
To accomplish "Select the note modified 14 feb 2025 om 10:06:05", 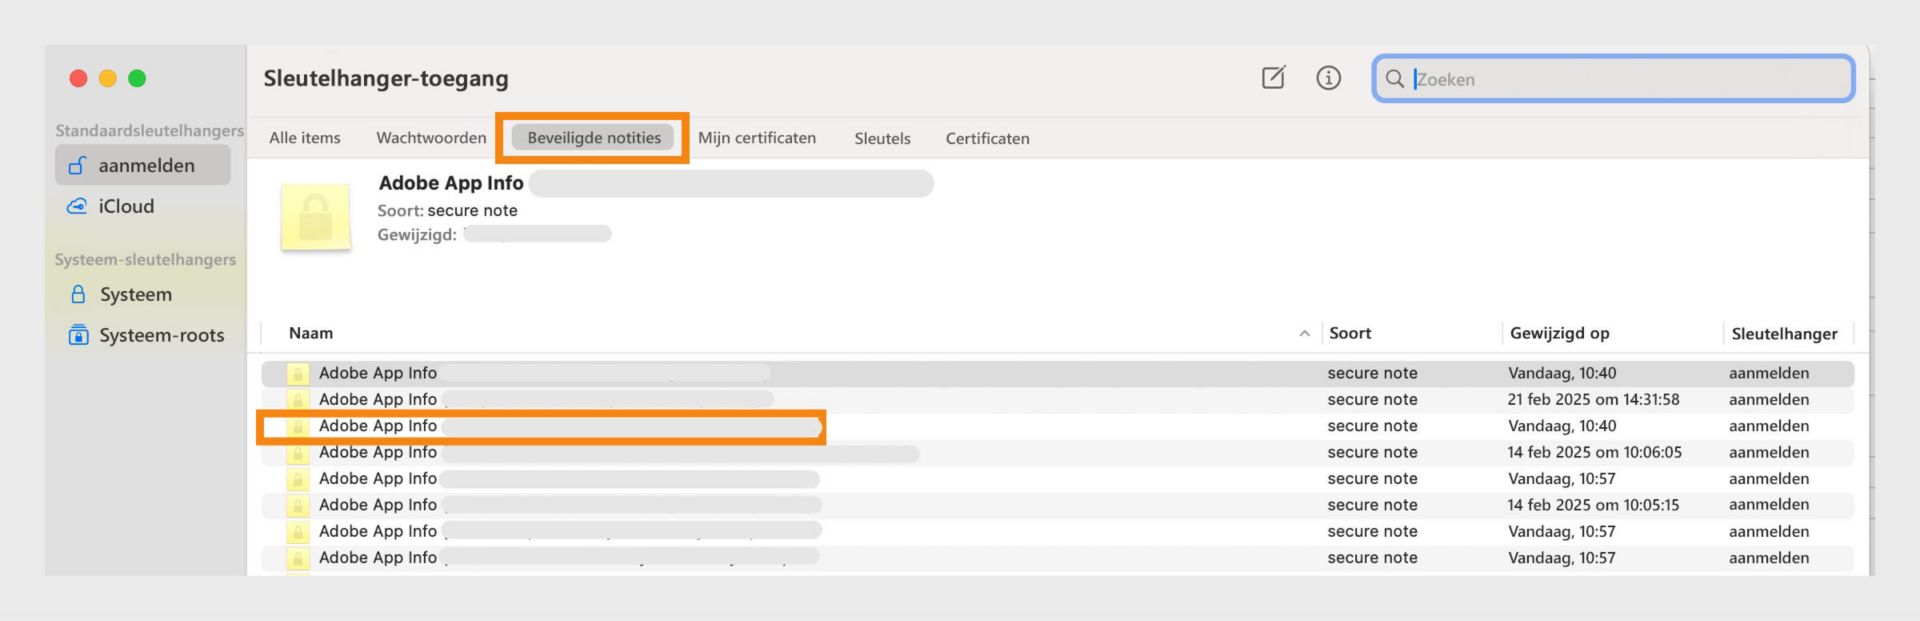I will 1057,452.
